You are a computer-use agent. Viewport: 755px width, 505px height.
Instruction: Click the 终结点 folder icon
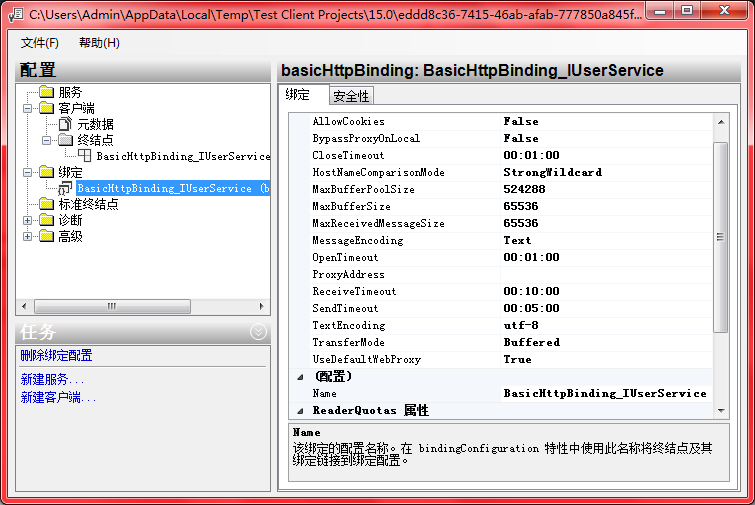pyautogui.click(x=66, y=140)
